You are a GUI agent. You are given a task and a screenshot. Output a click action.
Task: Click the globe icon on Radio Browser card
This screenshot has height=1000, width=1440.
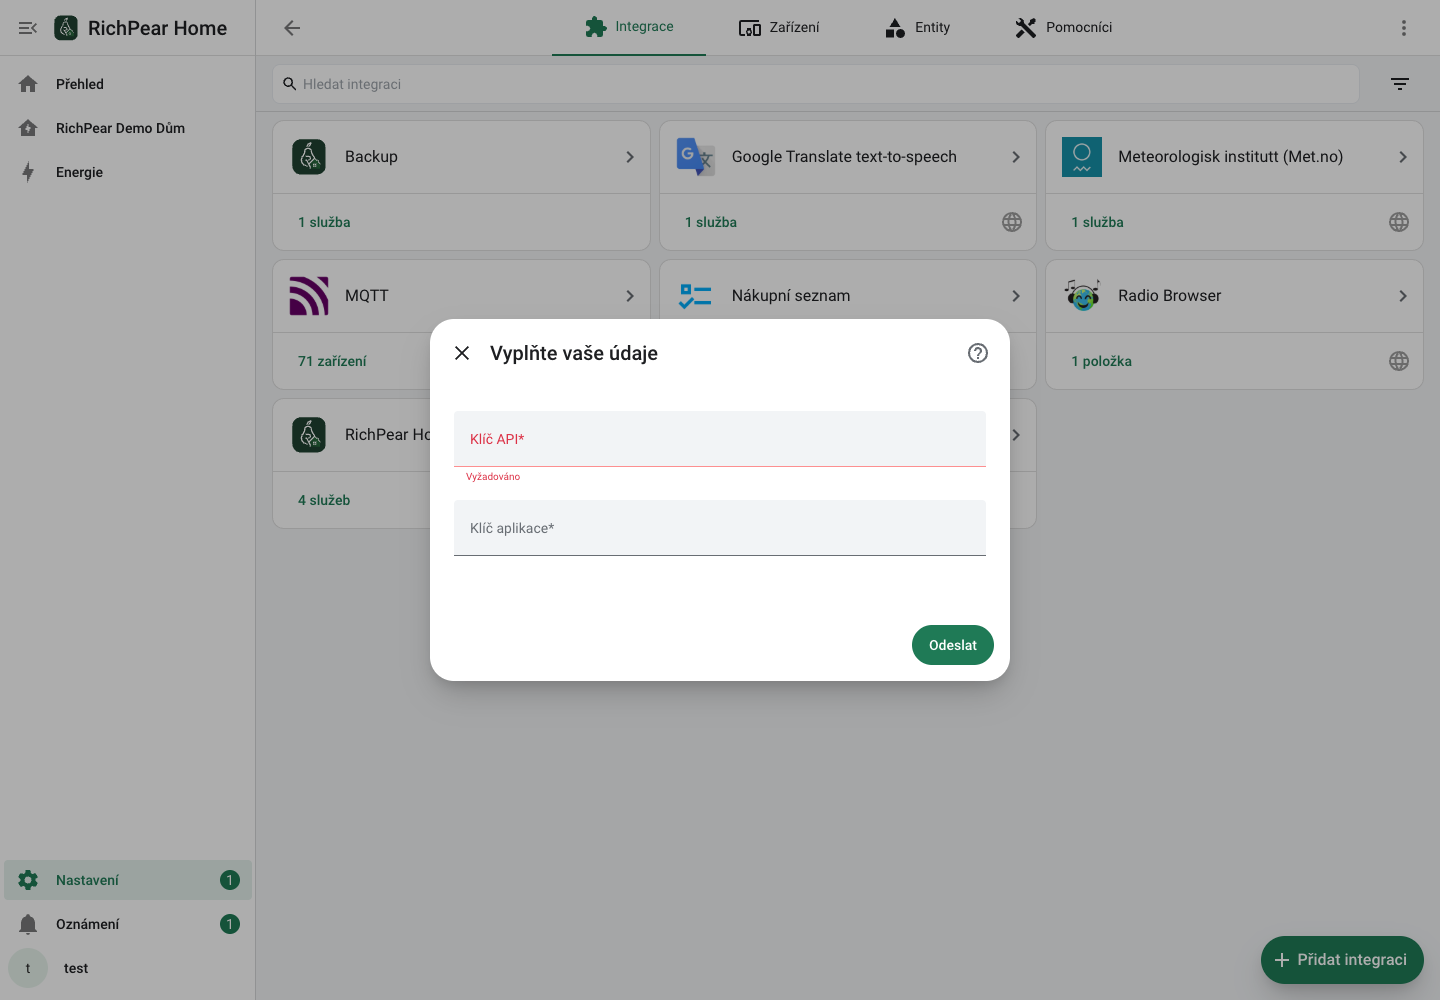[1399, 361]
